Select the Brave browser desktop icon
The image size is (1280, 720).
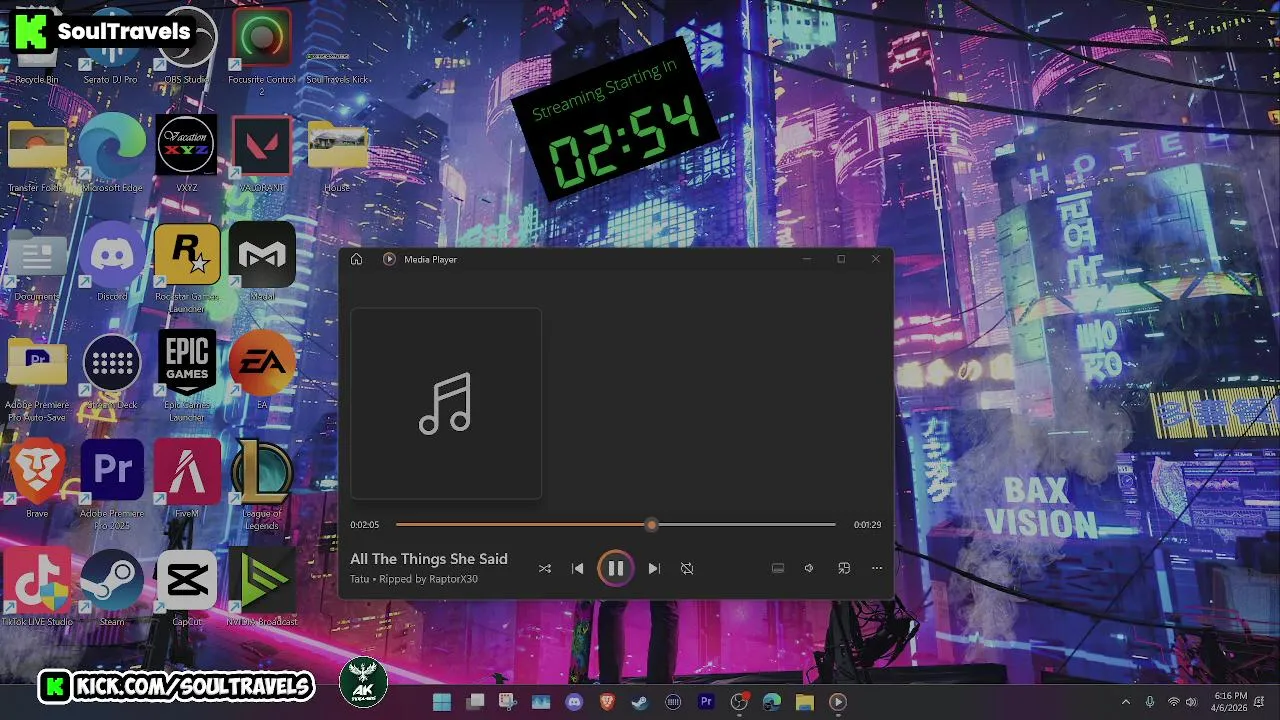pyautogui.click(x=37, y=479)
